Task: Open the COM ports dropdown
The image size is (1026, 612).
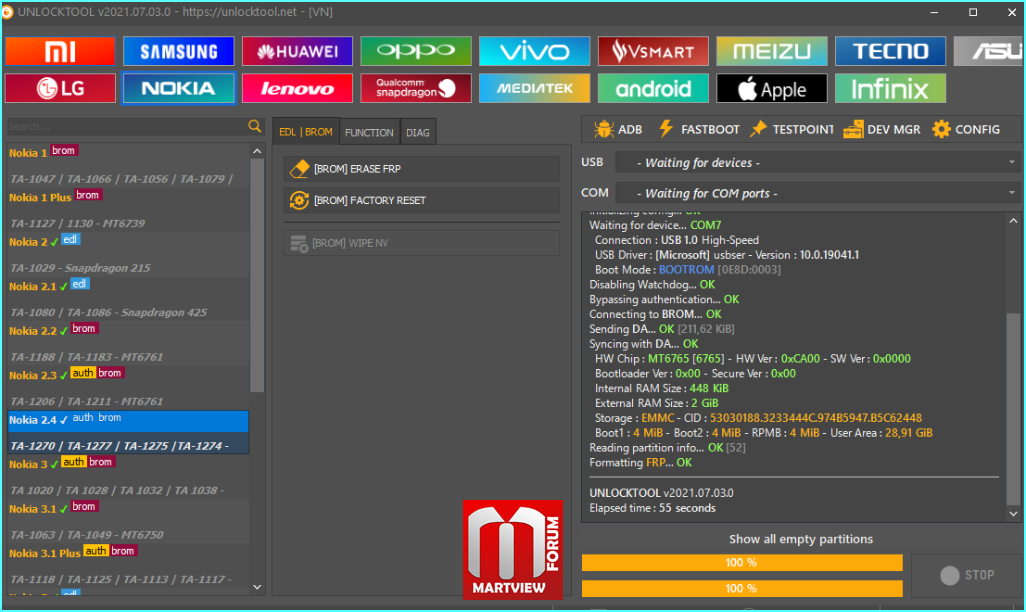Action: pos(817,193)
